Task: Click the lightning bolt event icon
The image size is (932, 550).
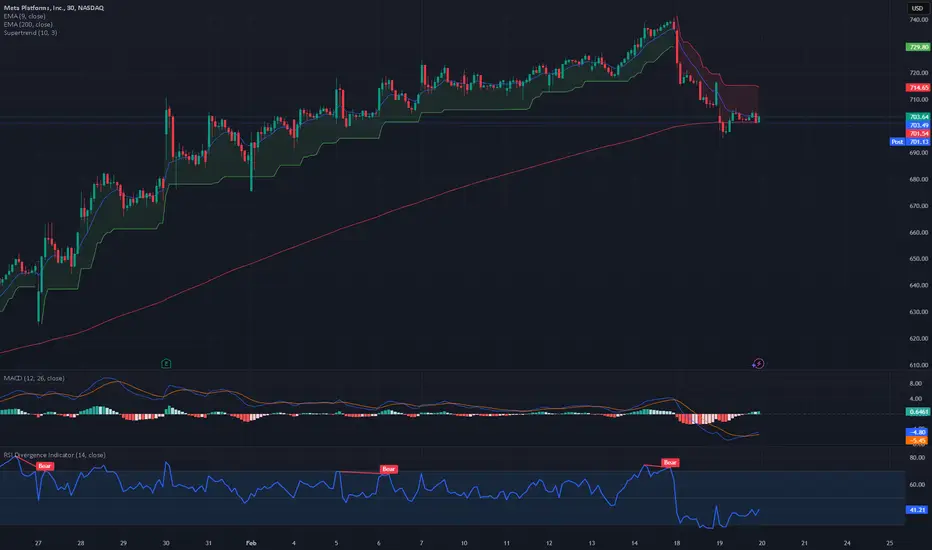Action: (x=758, y=363)
